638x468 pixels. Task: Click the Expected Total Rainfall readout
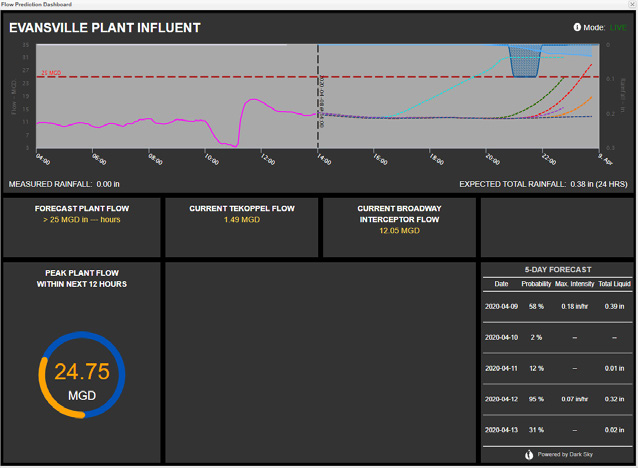pos(543,184)
